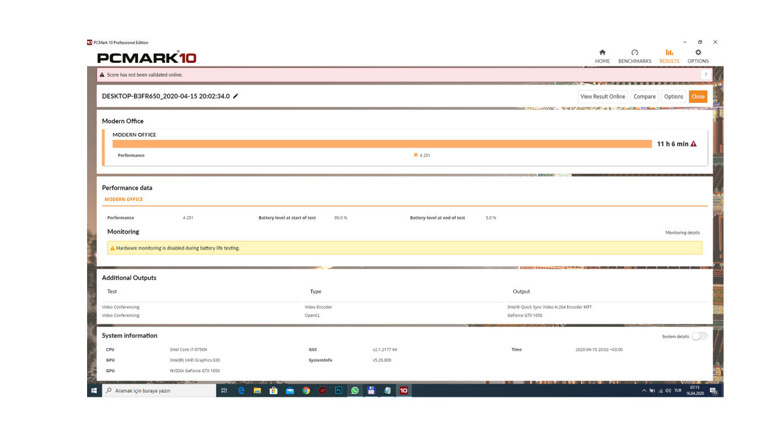Switch to the Results section
This screenshot has width=774, height=435.
(x=669, y=56)
